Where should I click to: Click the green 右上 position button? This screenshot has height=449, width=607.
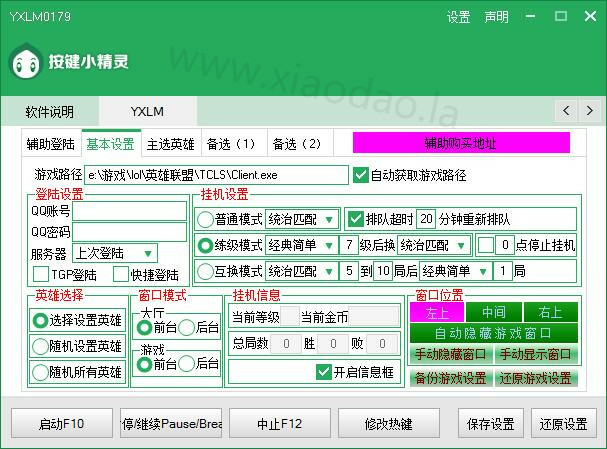click(550, 312)
